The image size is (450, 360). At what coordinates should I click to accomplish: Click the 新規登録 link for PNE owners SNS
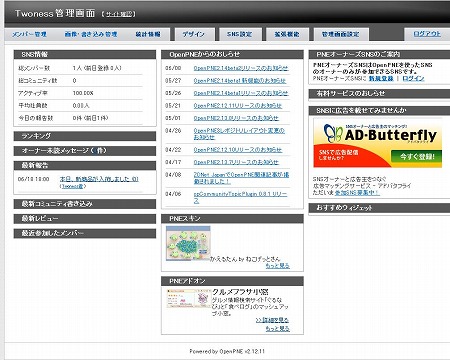381,78
